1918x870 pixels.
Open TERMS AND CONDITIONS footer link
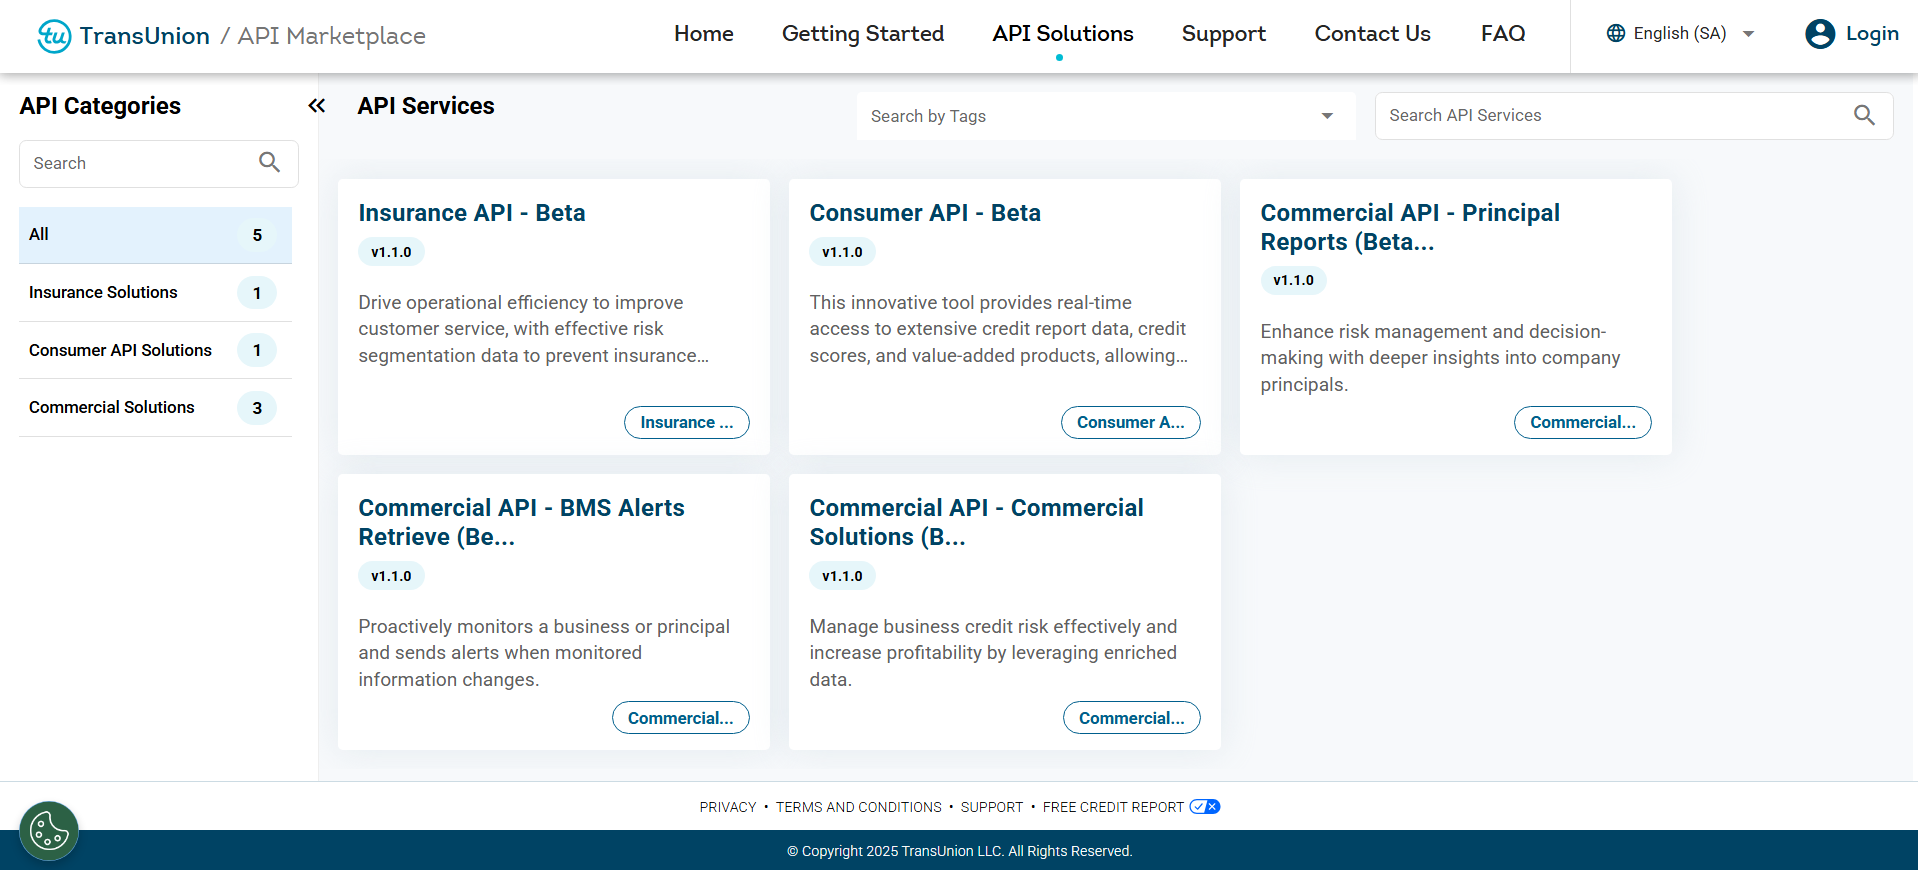(x=859, y=807)
